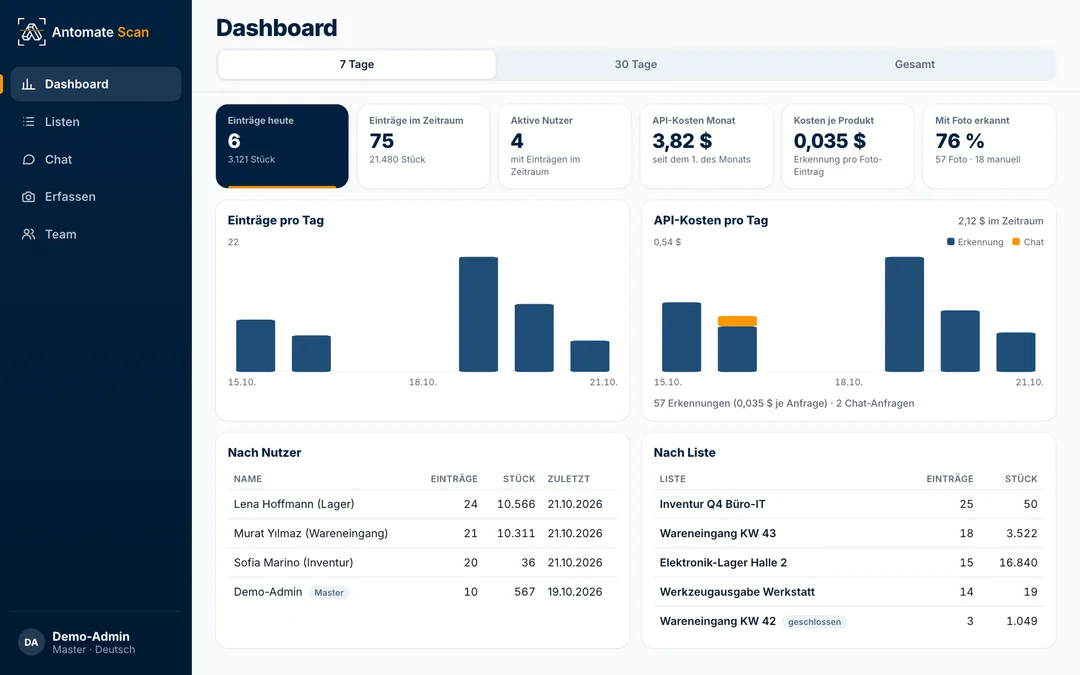The height and width of the screenshot is (675, 1080).
Task: Select the Einträge heute card
Action: pyautogui.click(x=282, y=146)
